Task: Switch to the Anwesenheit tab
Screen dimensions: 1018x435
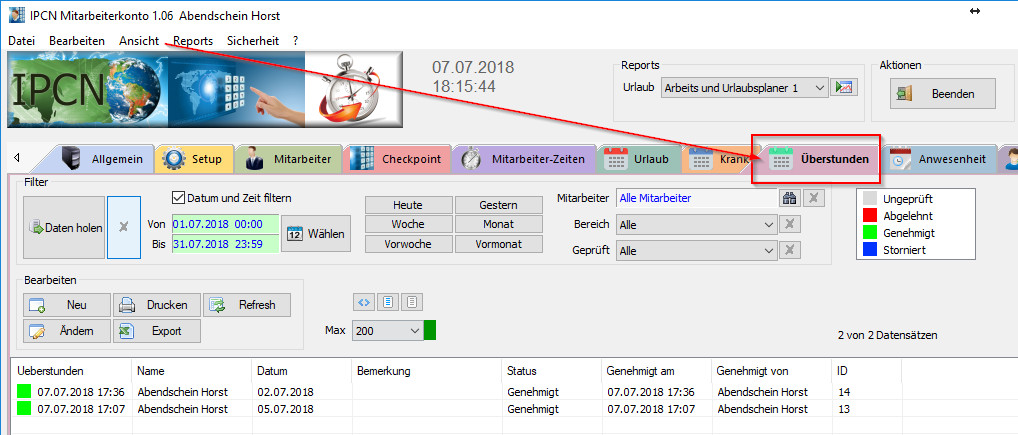Action: (x=941, y=159)
